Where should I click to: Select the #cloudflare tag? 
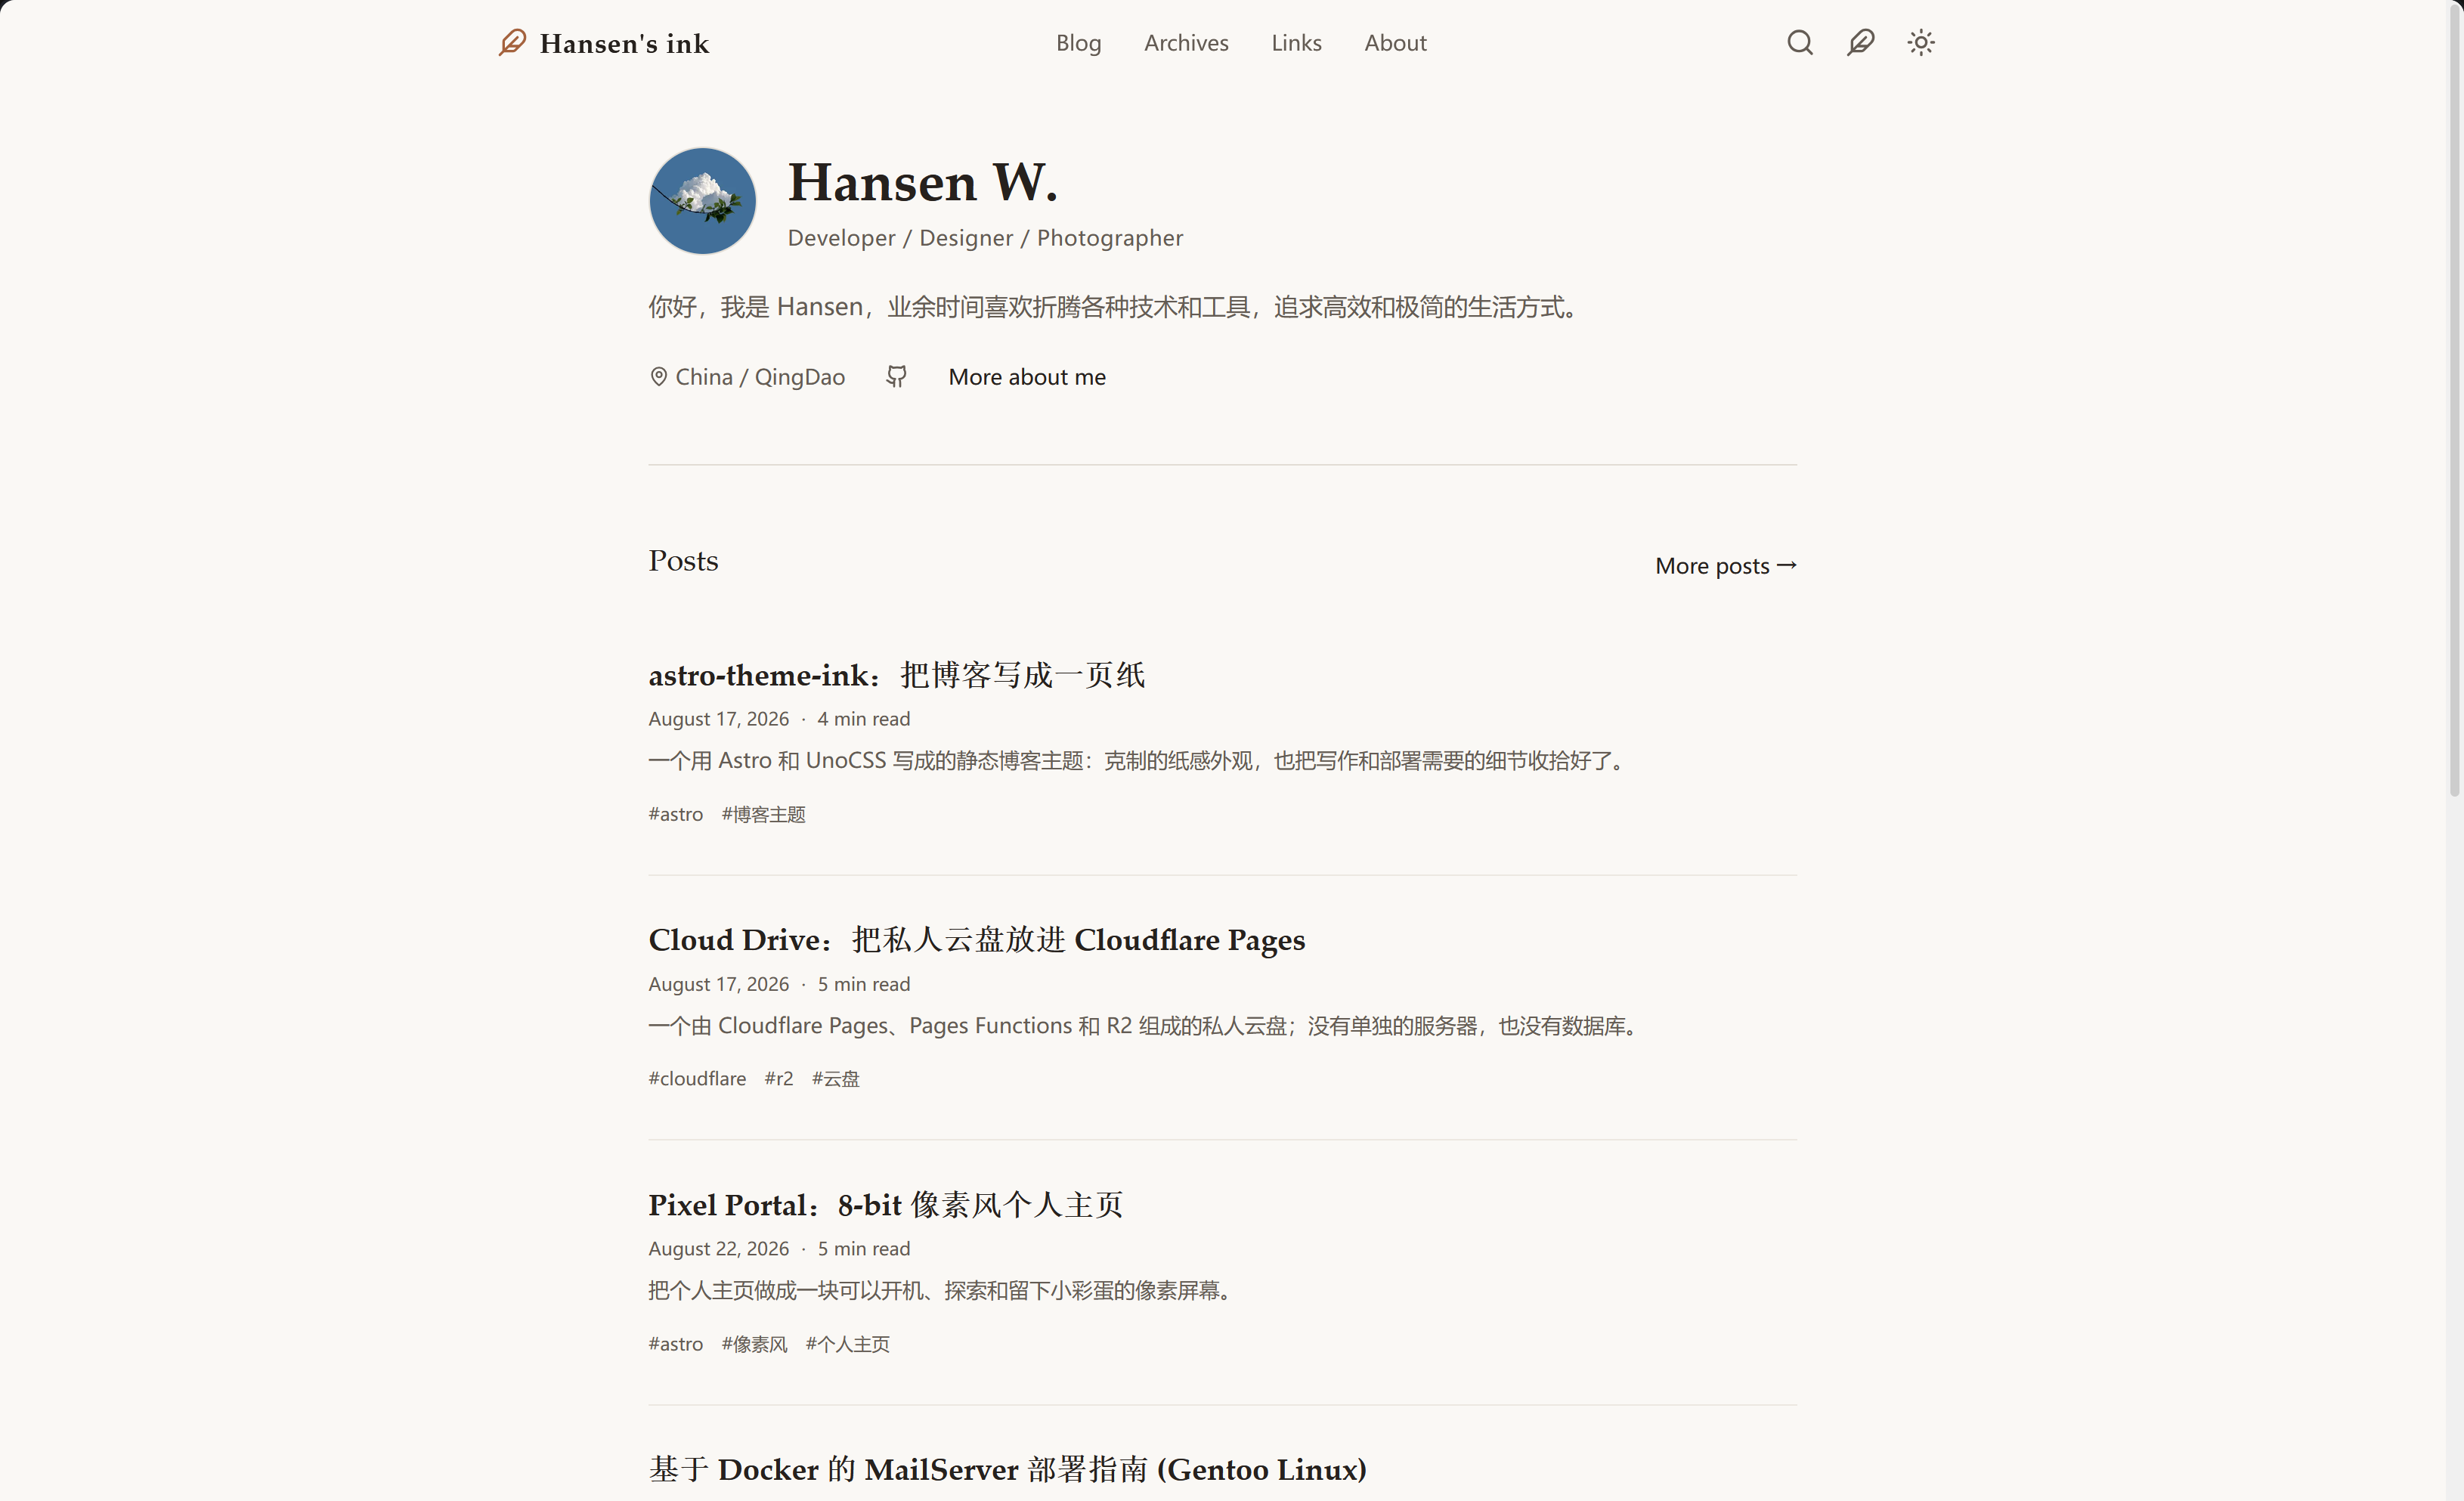(697, 1079)
